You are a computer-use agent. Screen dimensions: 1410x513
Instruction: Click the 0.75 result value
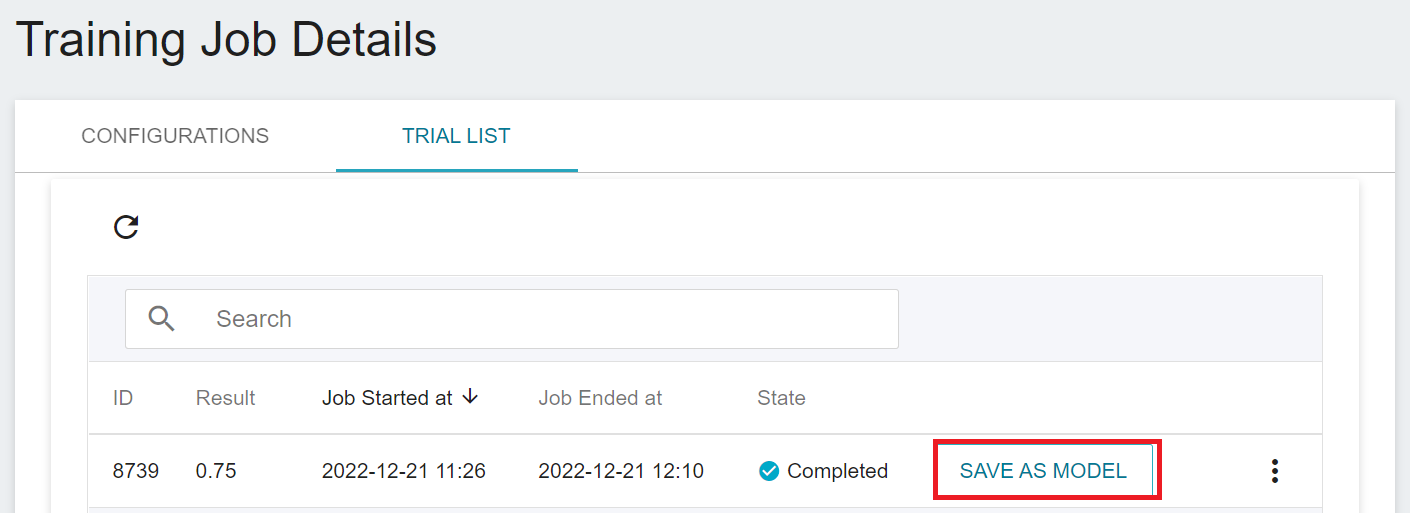(x=216, y=471)
